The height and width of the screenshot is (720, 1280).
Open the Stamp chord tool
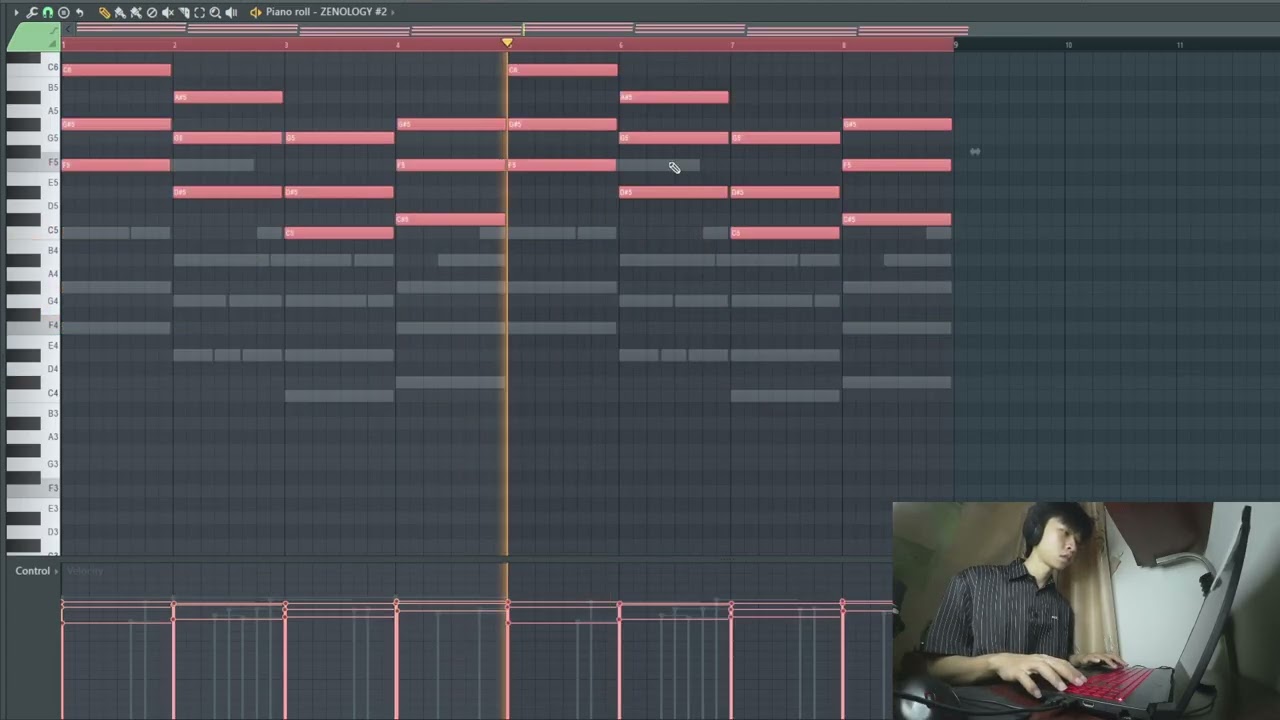tap(64, 13)
